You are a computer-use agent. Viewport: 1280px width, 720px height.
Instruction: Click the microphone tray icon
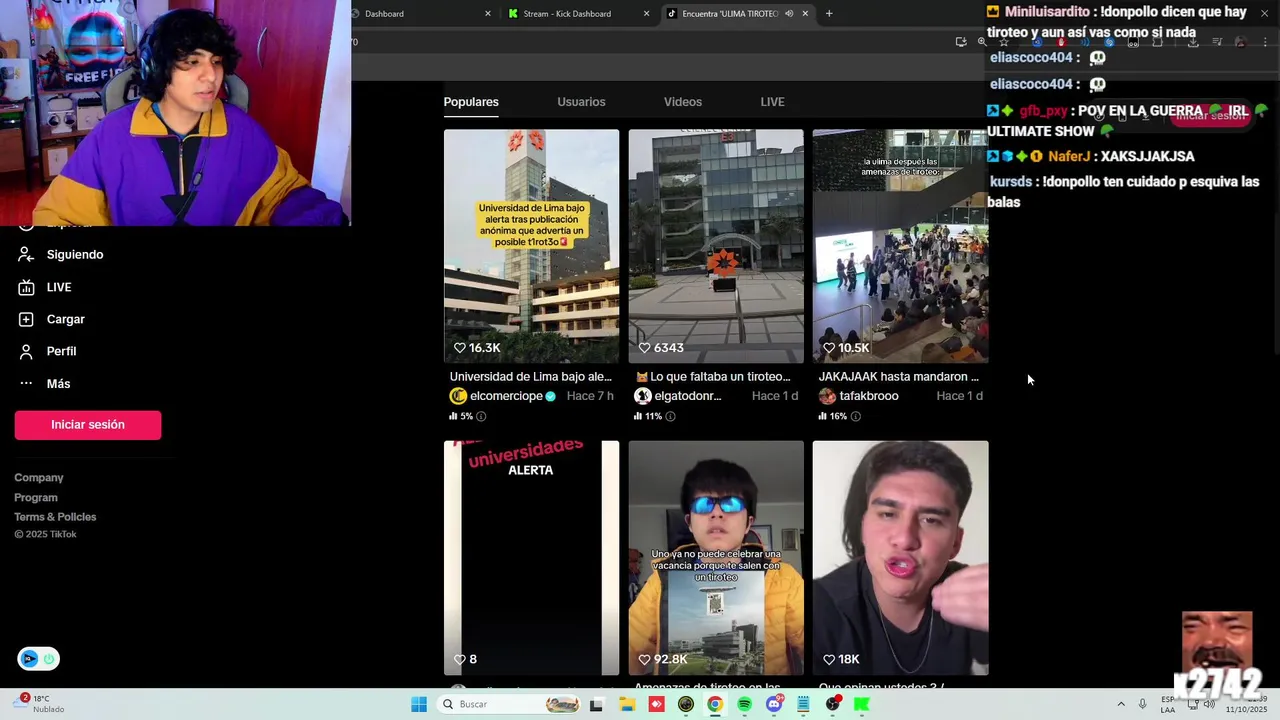tap(1143, 704)
